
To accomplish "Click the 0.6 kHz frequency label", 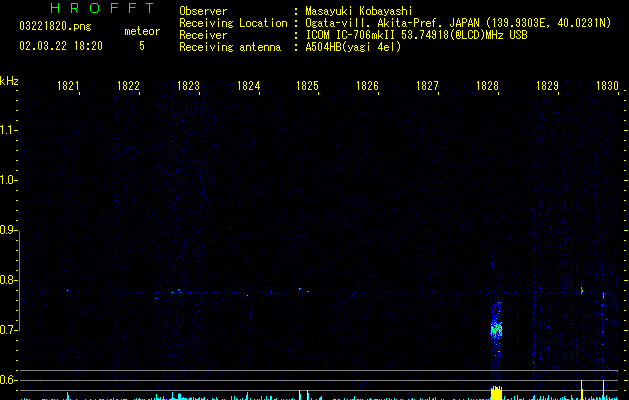I will click(x=8, y=380).
